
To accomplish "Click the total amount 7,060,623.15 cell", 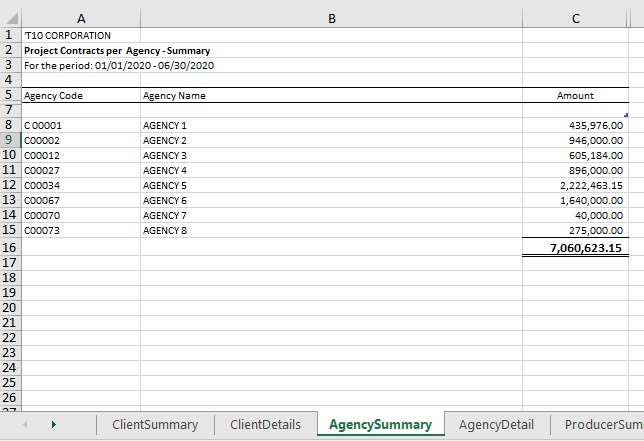I will pos(575,247).
